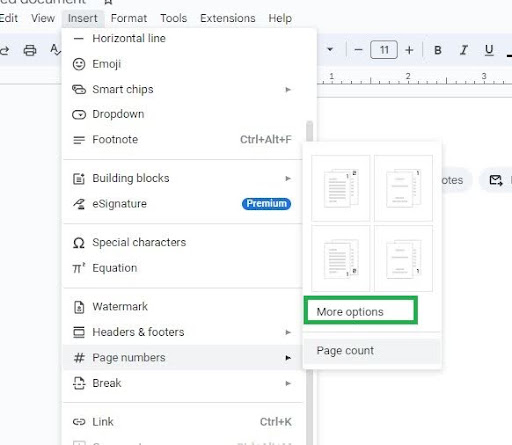Choose header page numbers skipping first page thumbnail
Viewport: 512px width, 445px height.
(403, 188)
